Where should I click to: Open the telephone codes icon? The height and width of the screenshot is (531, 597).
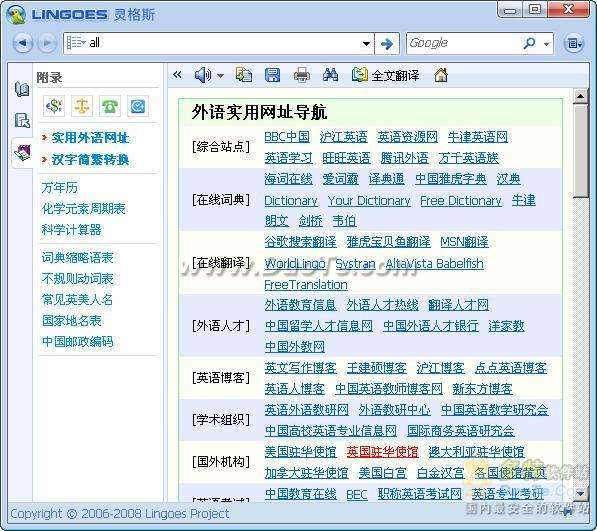110,106
